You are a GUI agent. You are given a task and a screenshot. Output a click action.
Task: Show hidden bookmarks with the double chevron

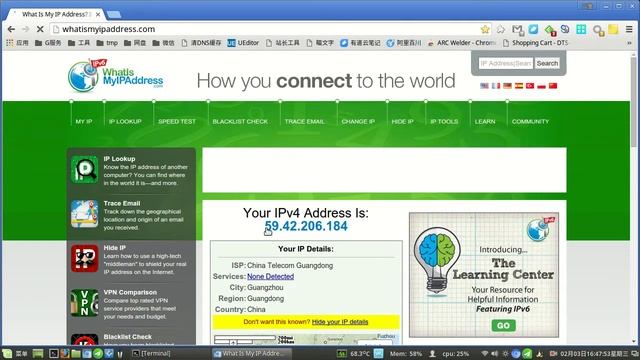click(629, 43)
